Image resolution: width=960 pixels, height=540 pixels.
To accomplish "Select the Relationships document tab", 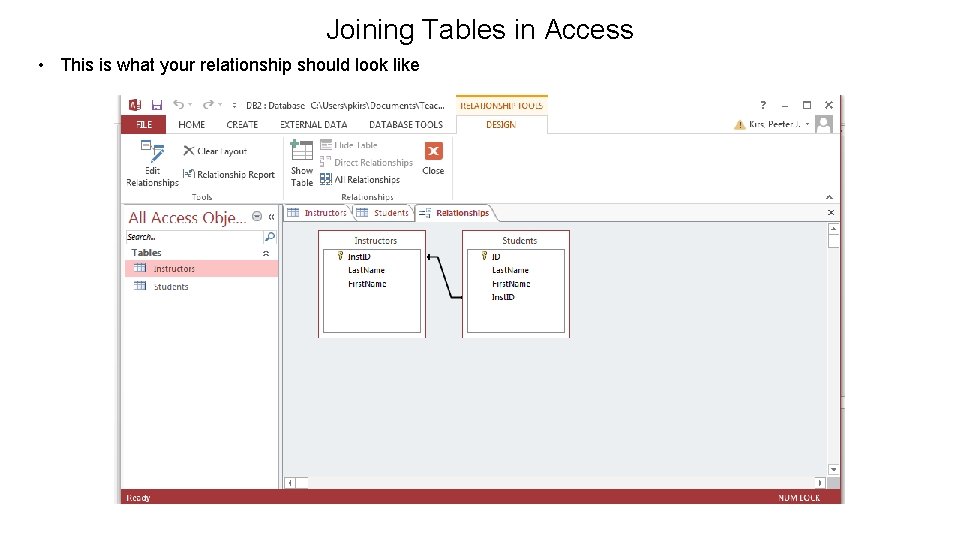I will coord(456,213).
